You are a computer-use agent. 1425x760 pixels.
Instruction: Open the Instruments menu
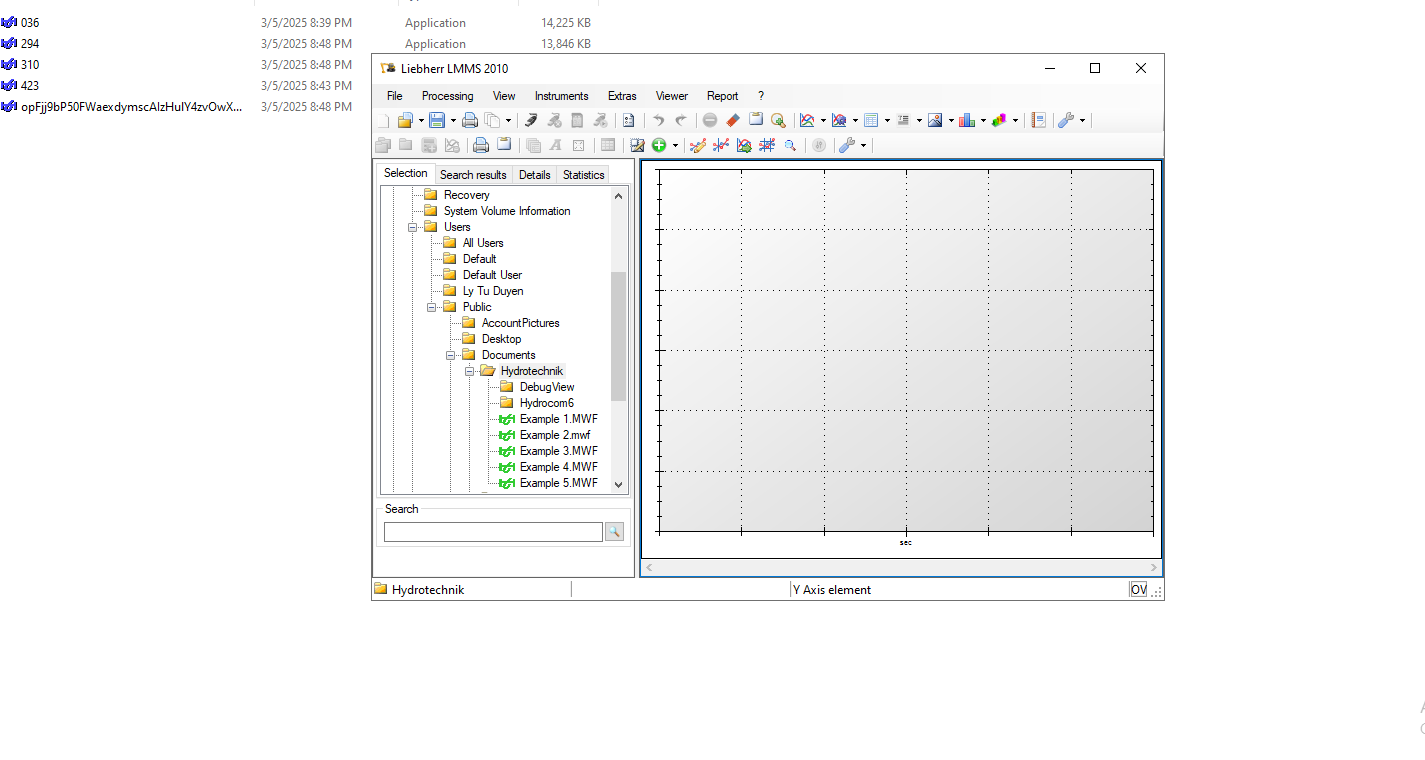561,96
